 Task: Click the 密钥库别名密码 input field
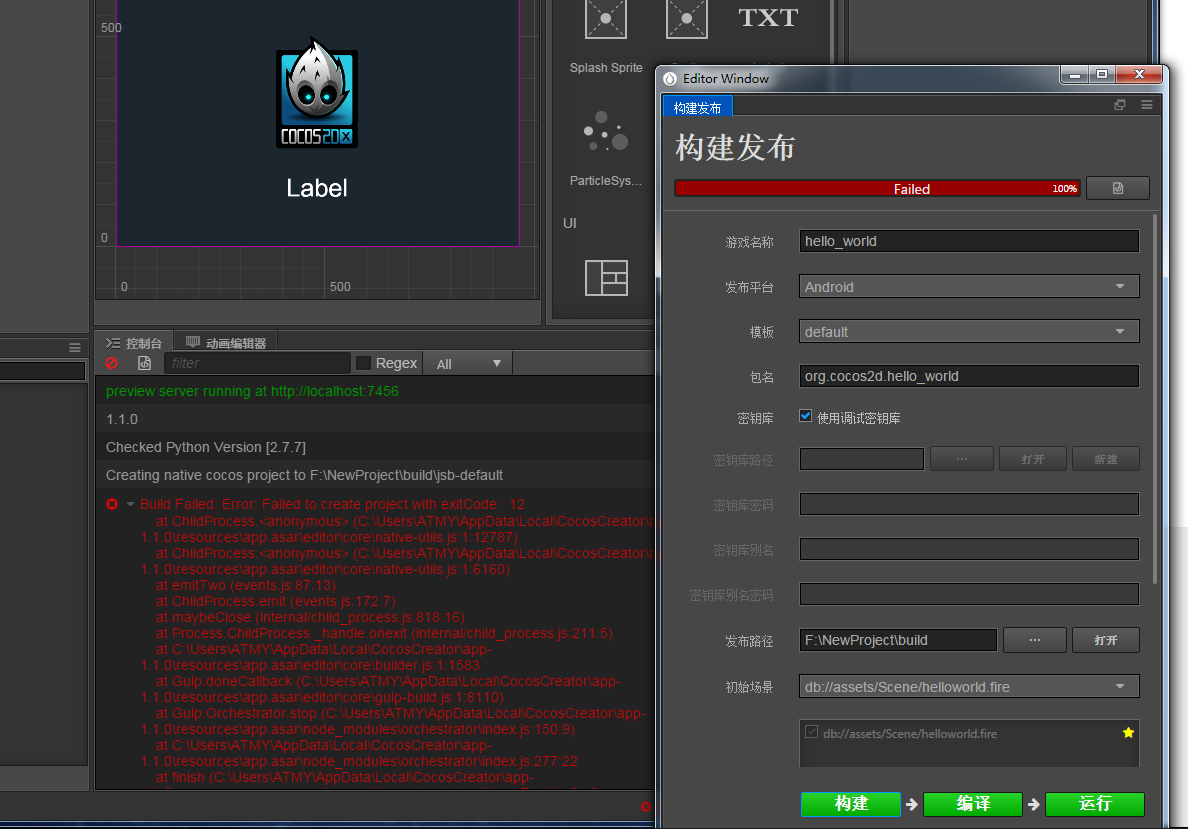(969, 594)
